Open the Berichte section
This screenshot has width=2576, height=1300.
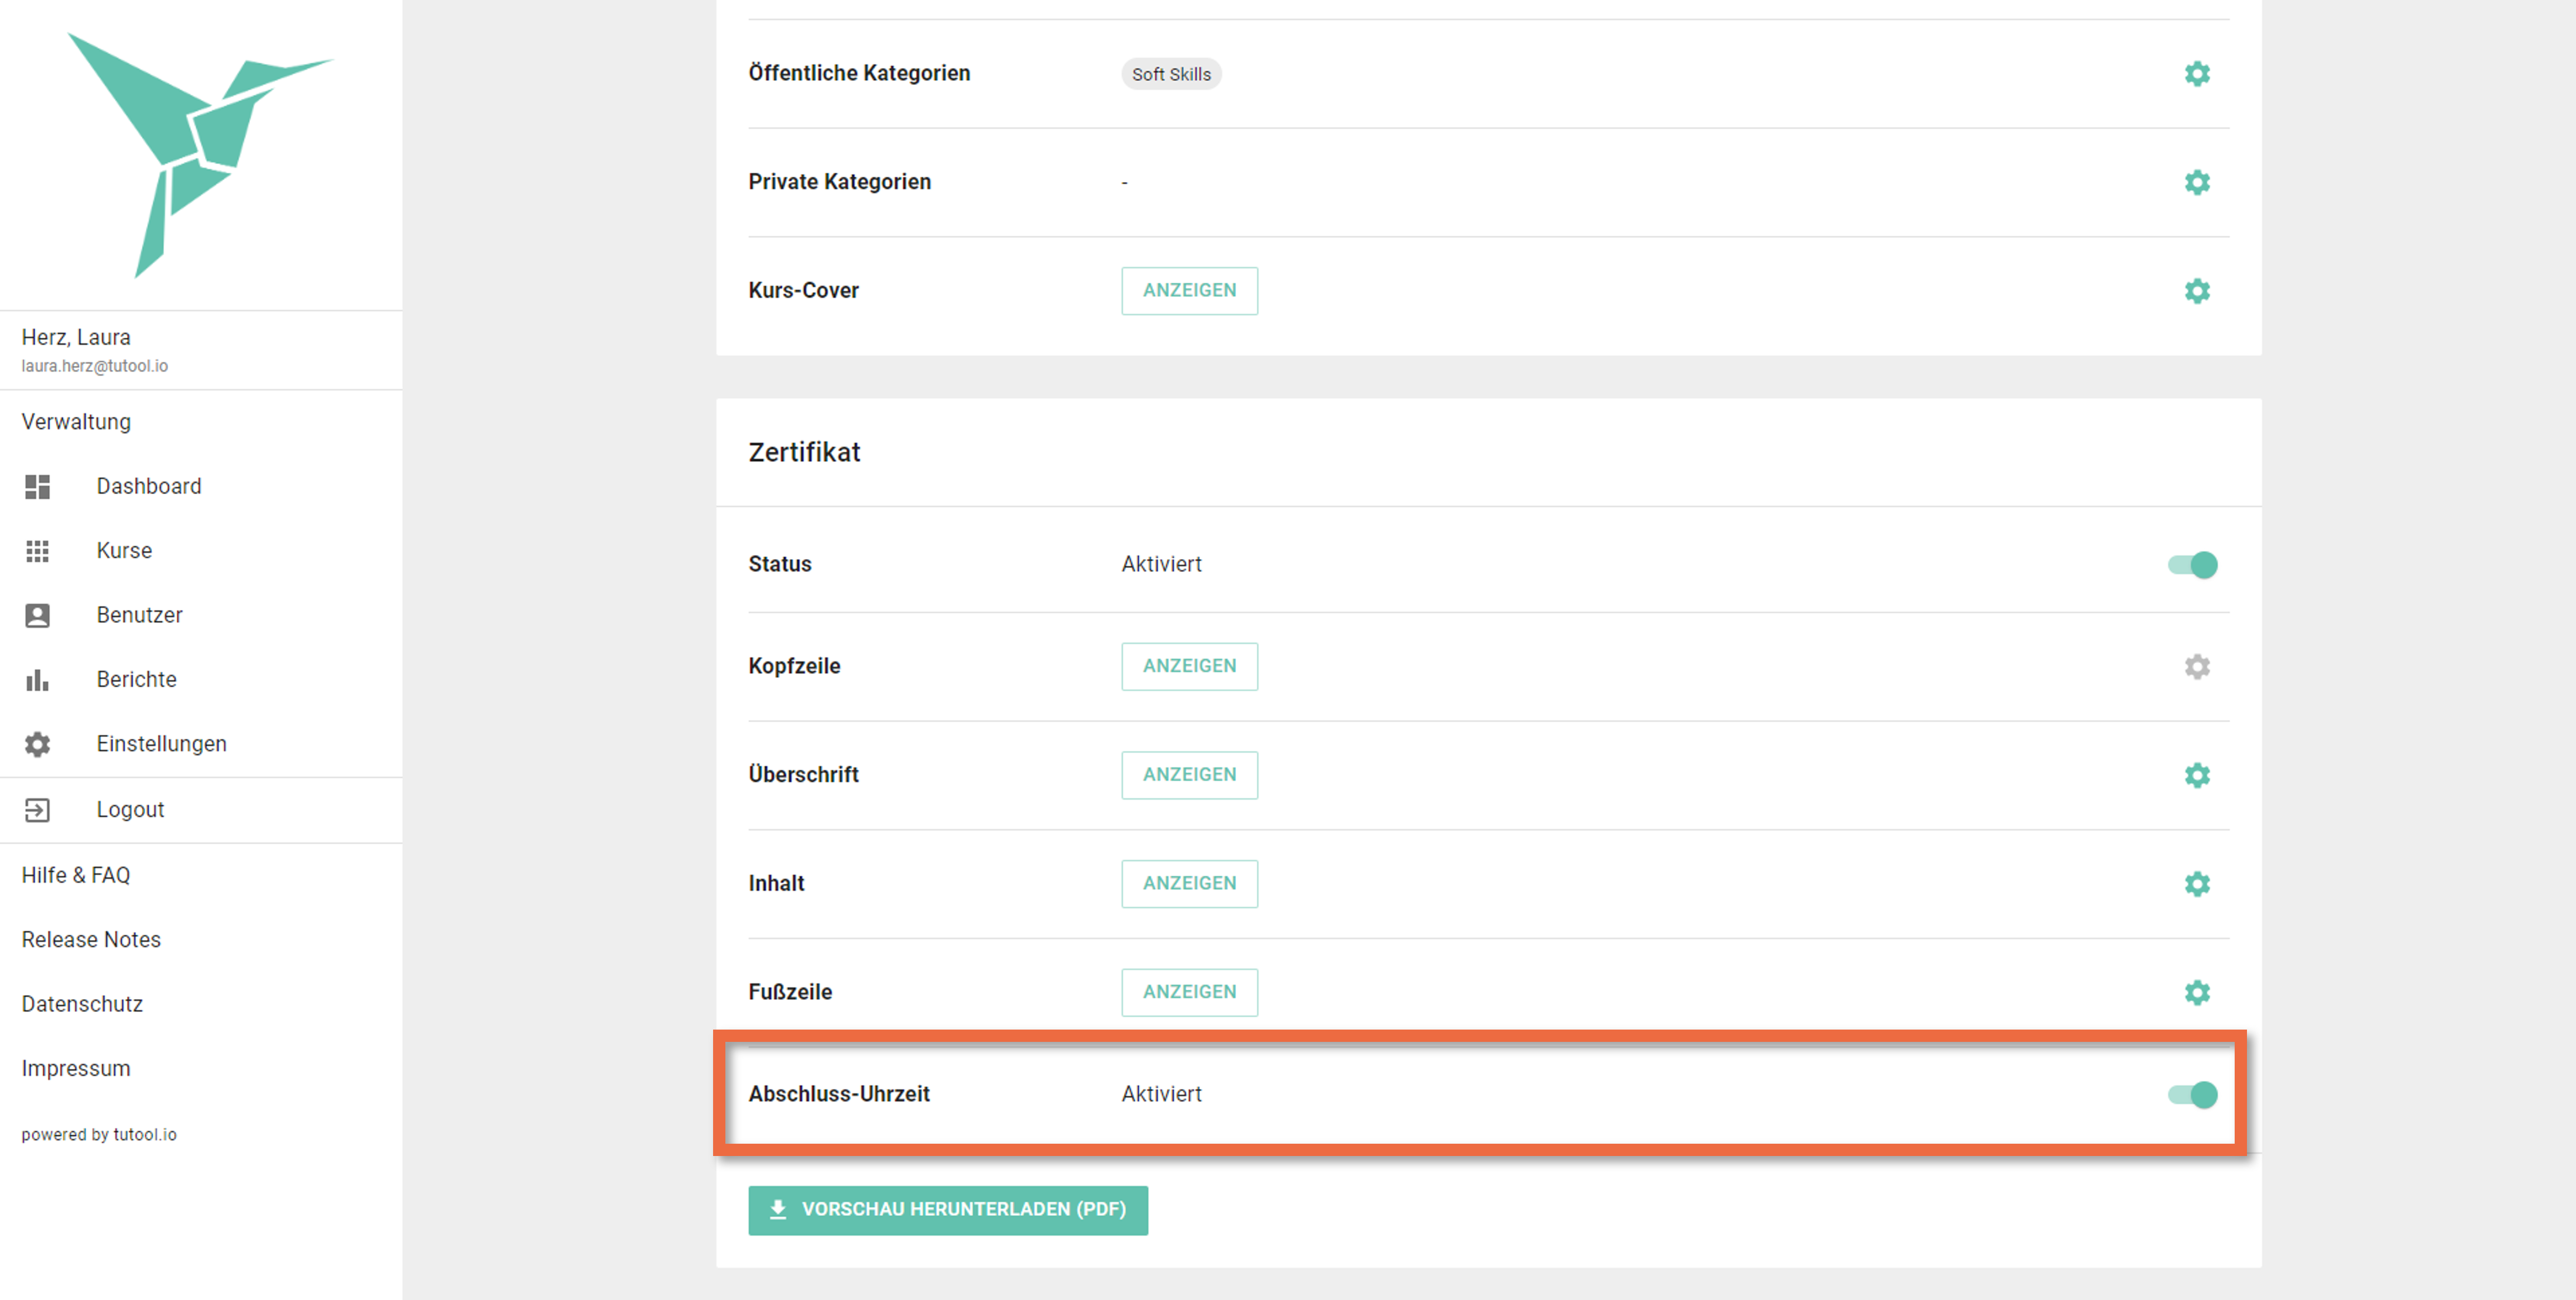(x=136, y=680)
